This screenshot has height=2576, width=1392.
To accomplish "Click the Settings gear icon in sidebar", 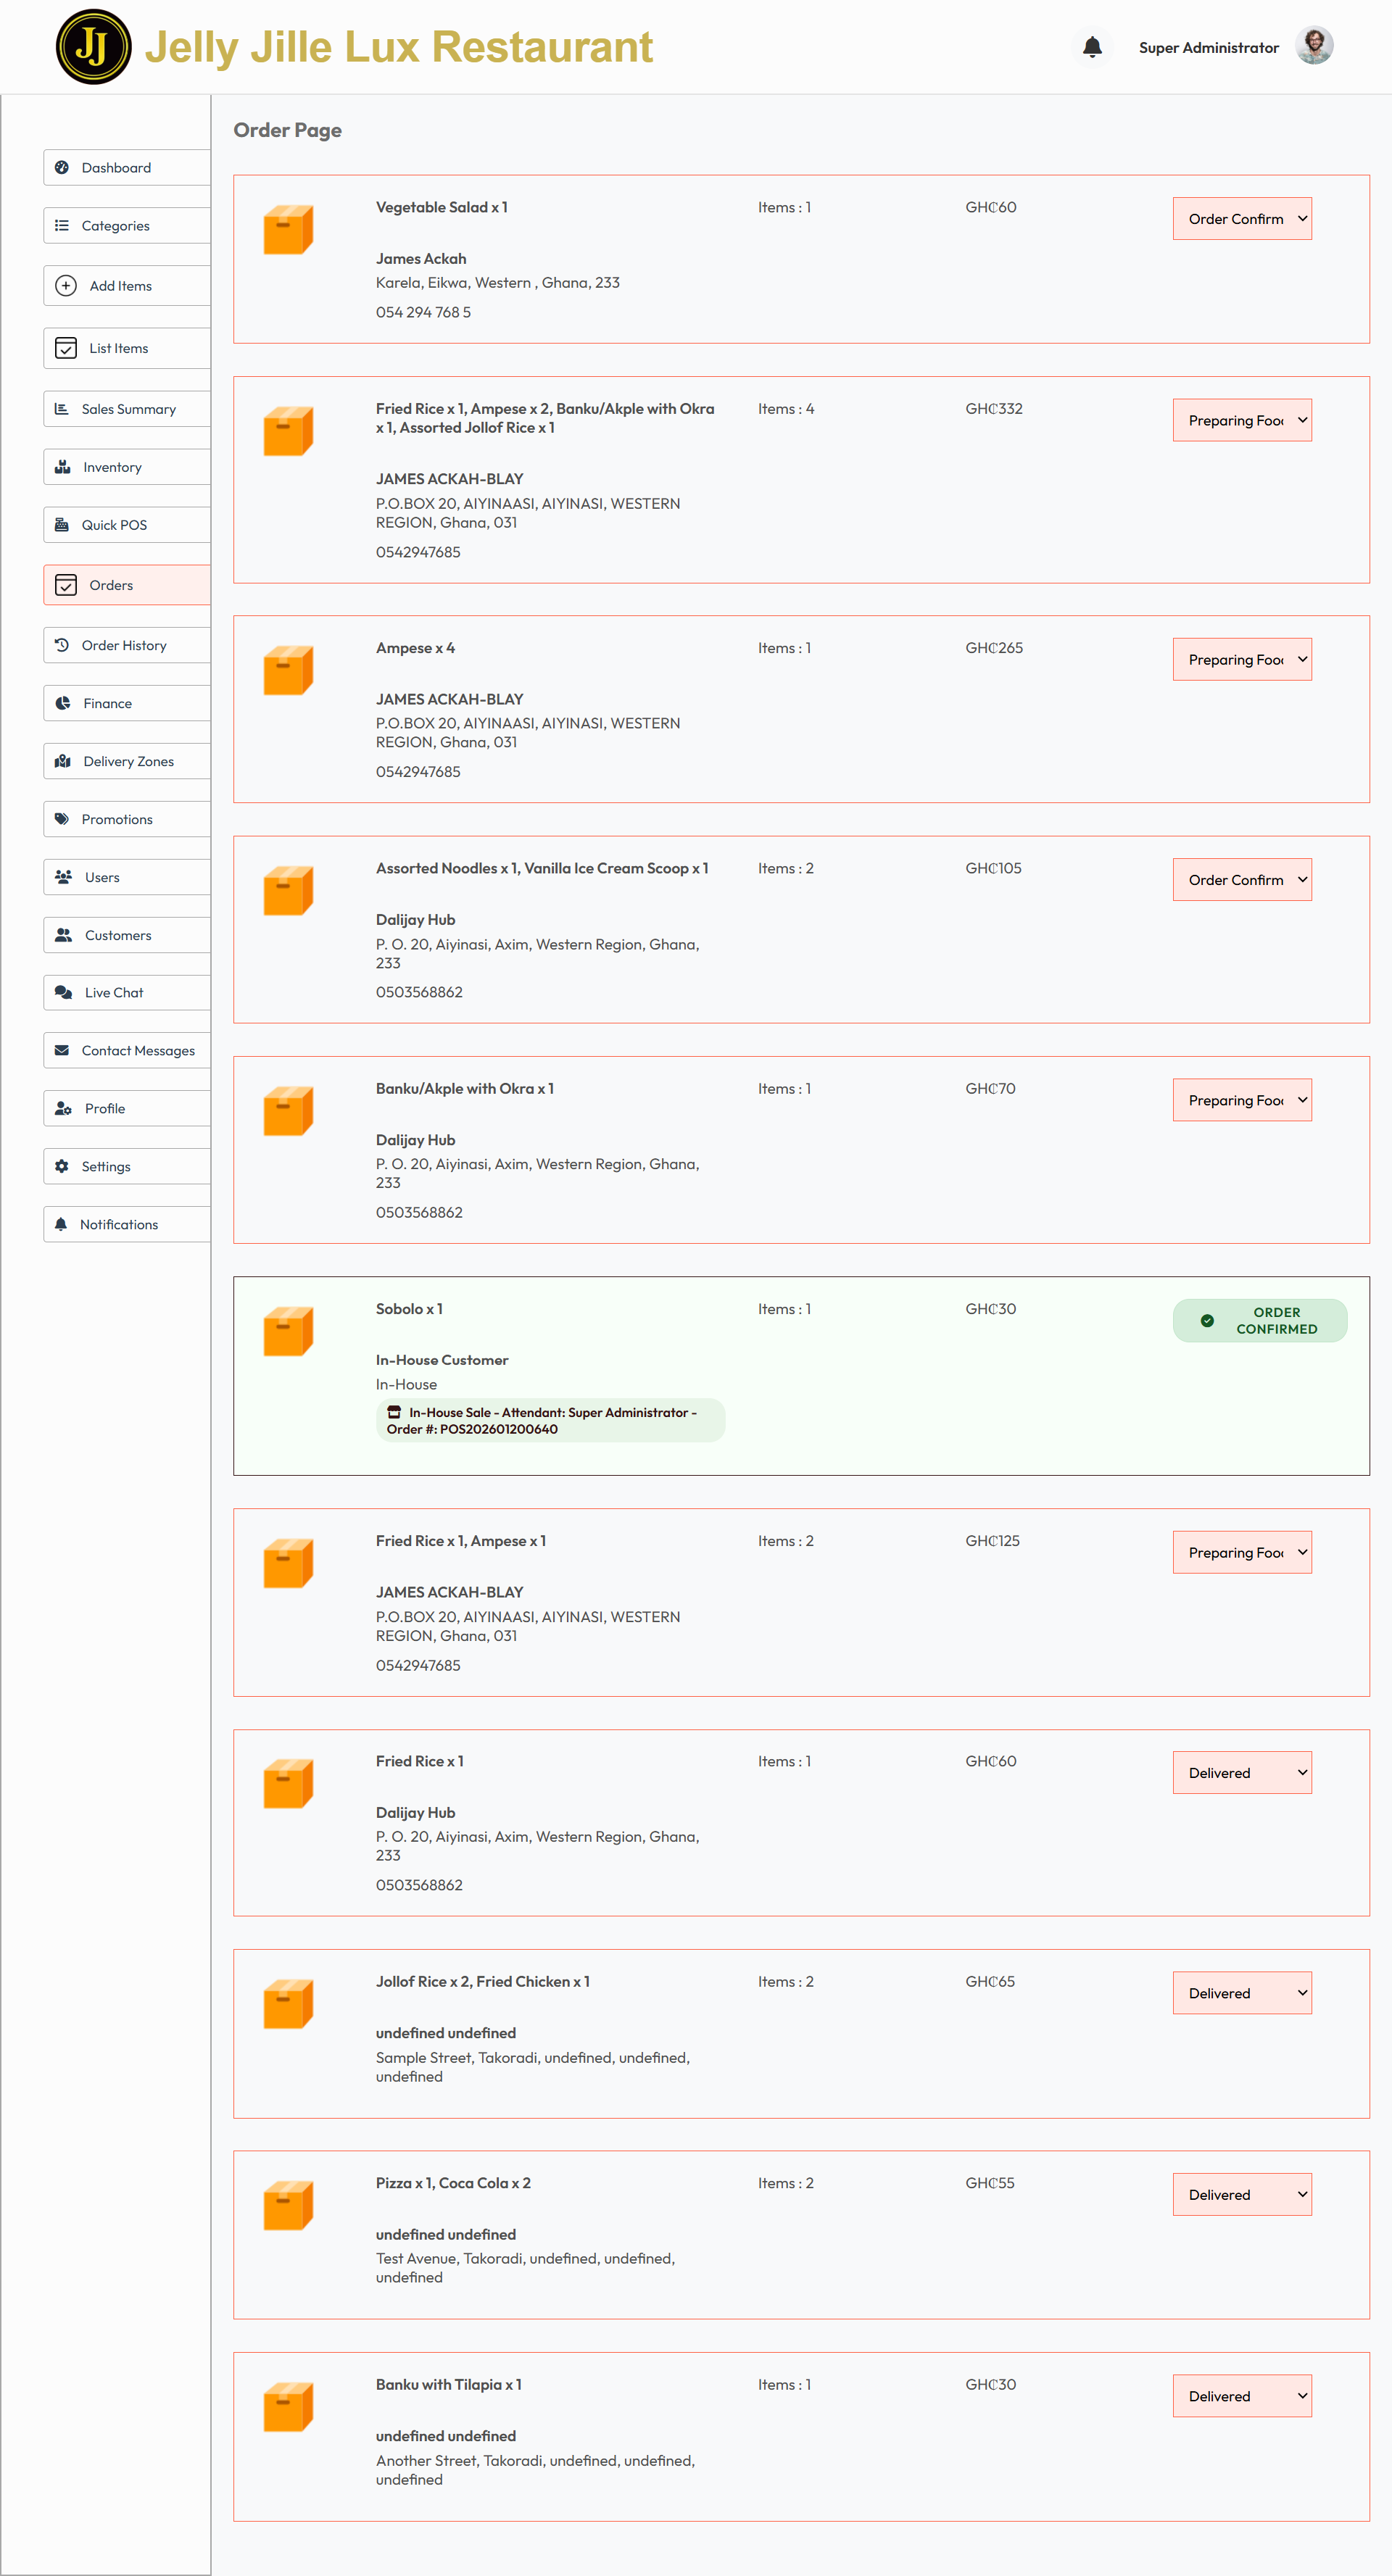I will click(62, 1167).
